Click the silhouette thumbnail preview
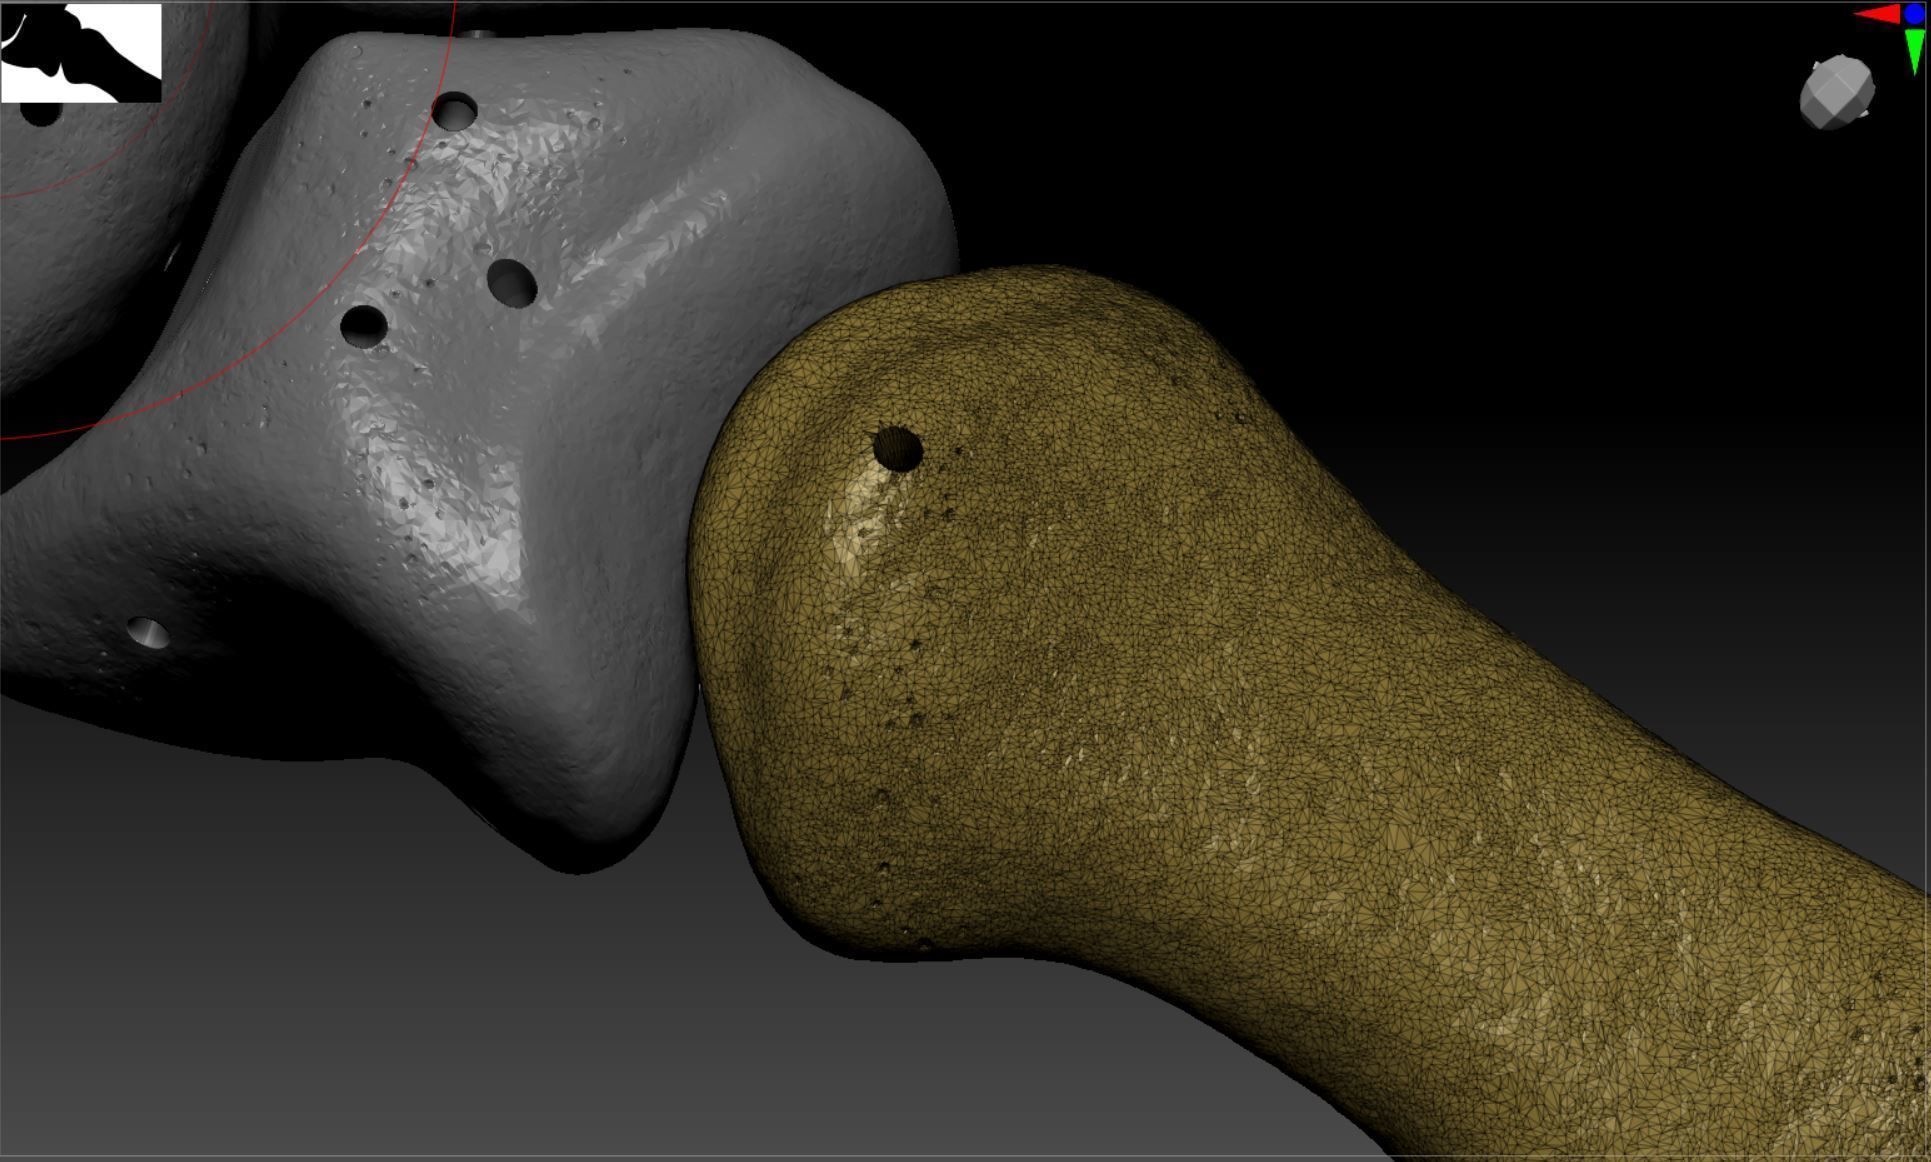 81,52
